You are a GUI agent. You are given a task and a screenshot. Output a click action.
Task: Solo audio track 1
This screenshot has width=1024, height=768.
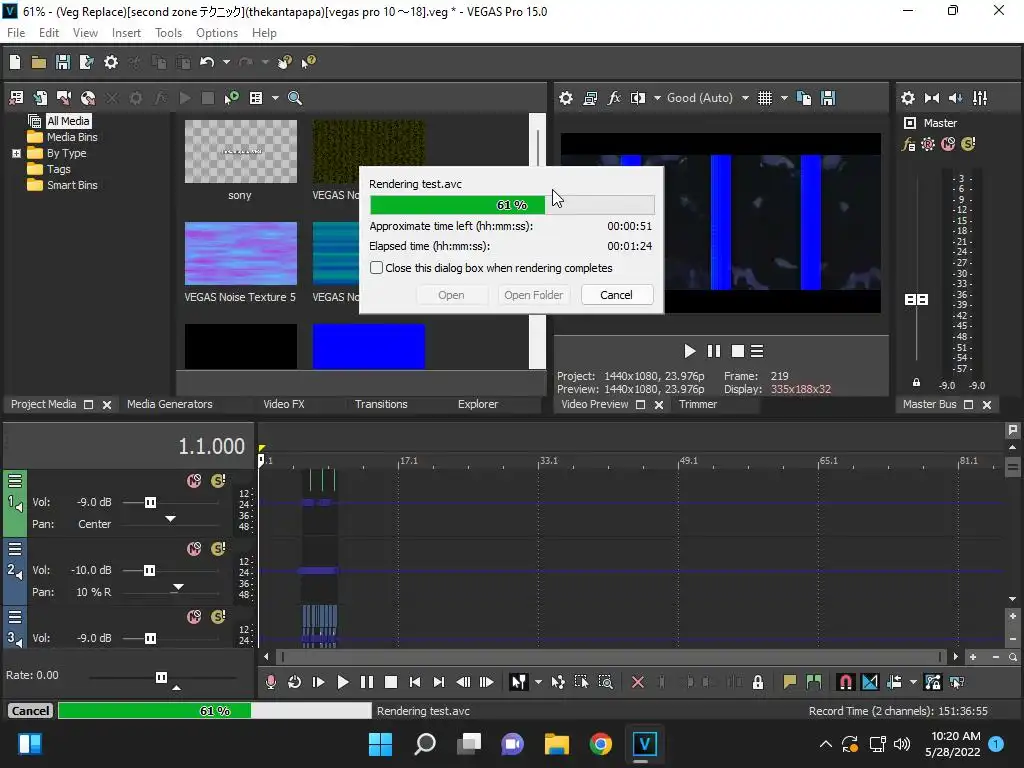218,481
